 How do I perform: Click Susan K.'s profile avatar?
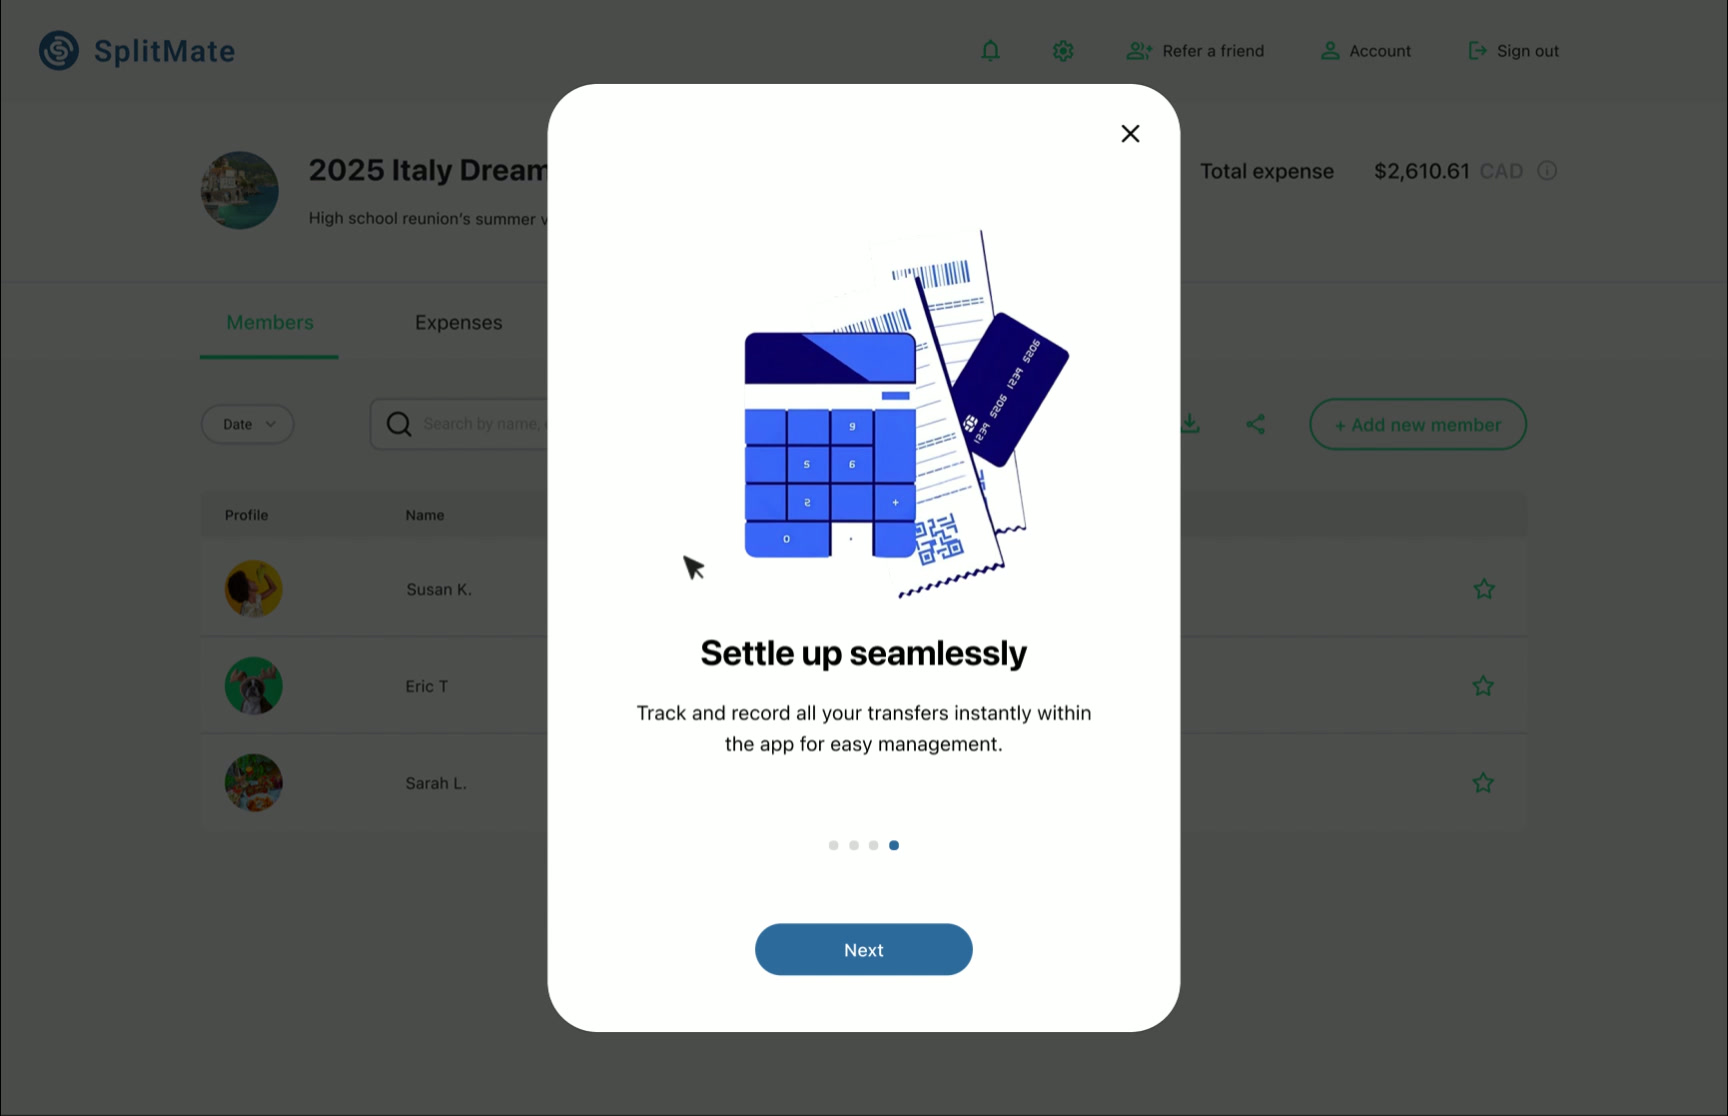[254, 589]
